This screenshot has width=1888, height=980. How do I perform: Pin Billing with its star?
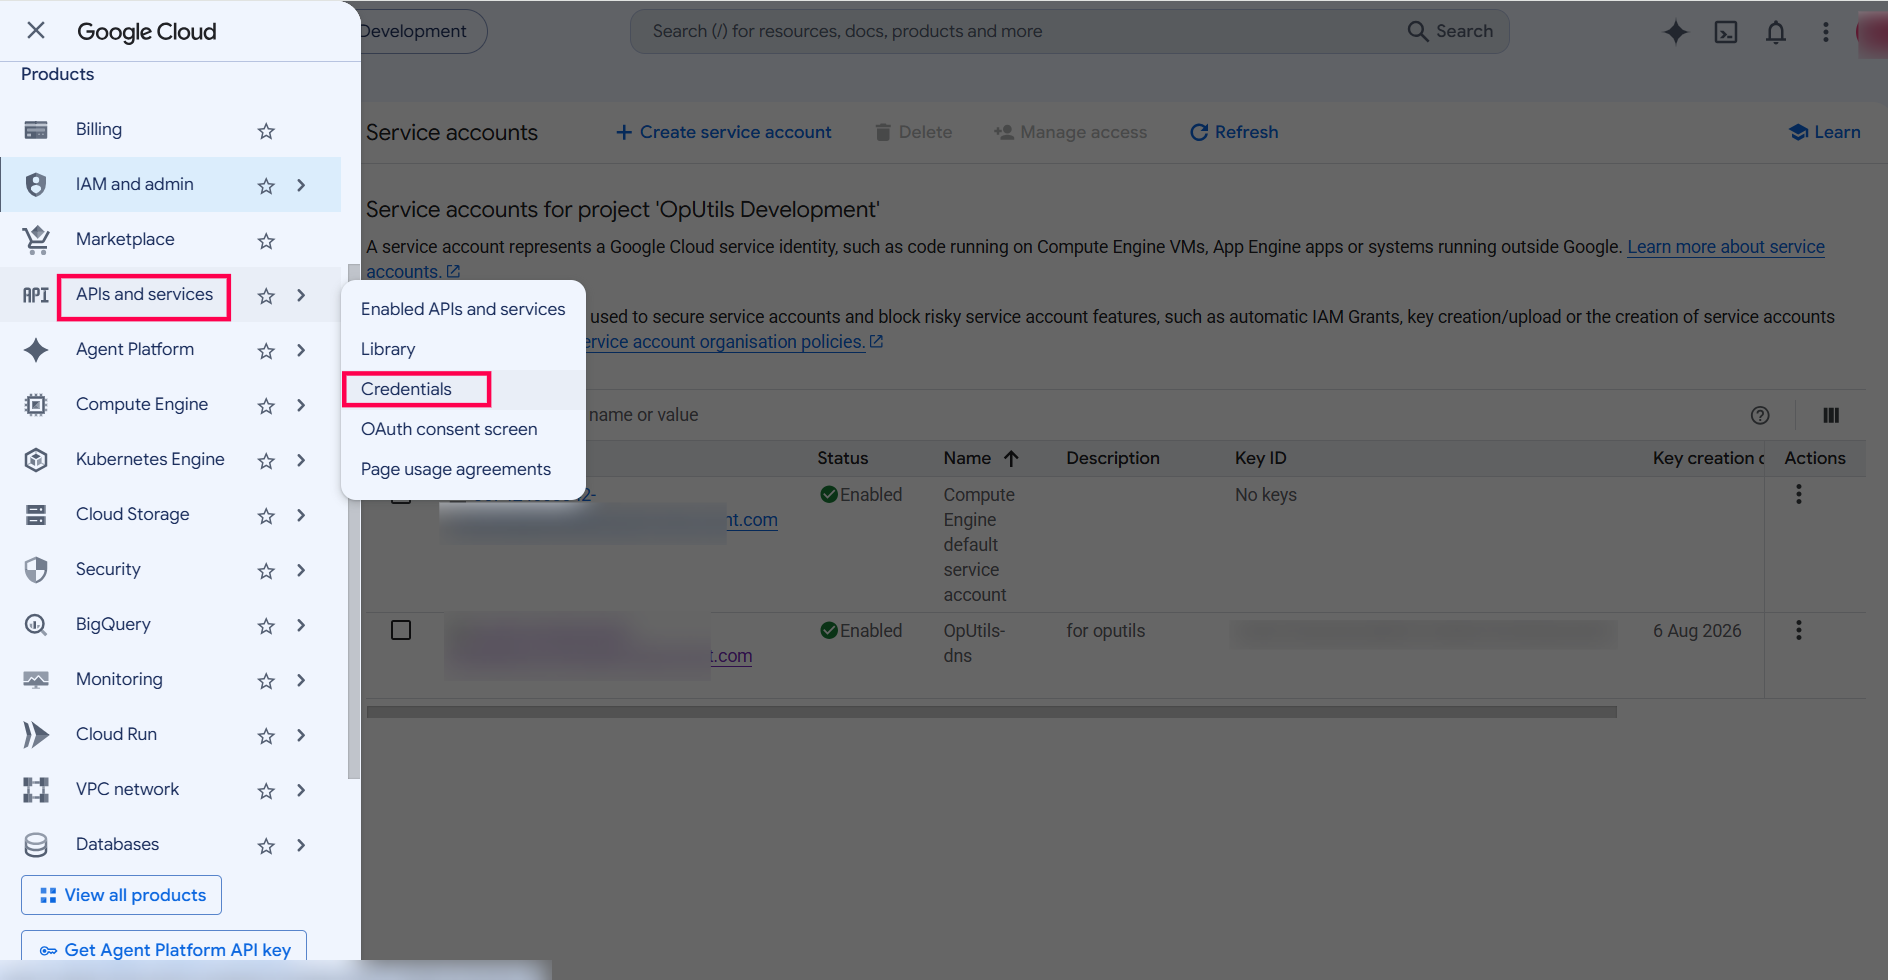[266, 131]
